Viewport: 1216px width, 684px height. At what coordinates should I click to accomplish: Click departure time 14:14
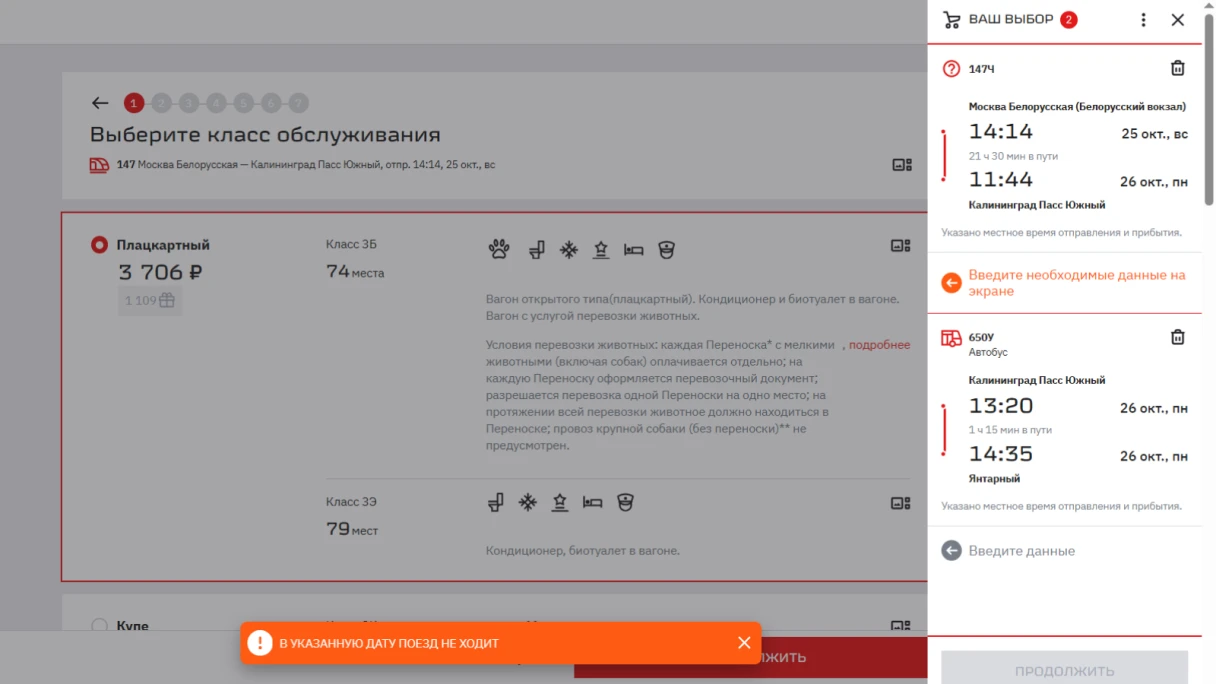pyautogui.click(x=1001, y=132)
